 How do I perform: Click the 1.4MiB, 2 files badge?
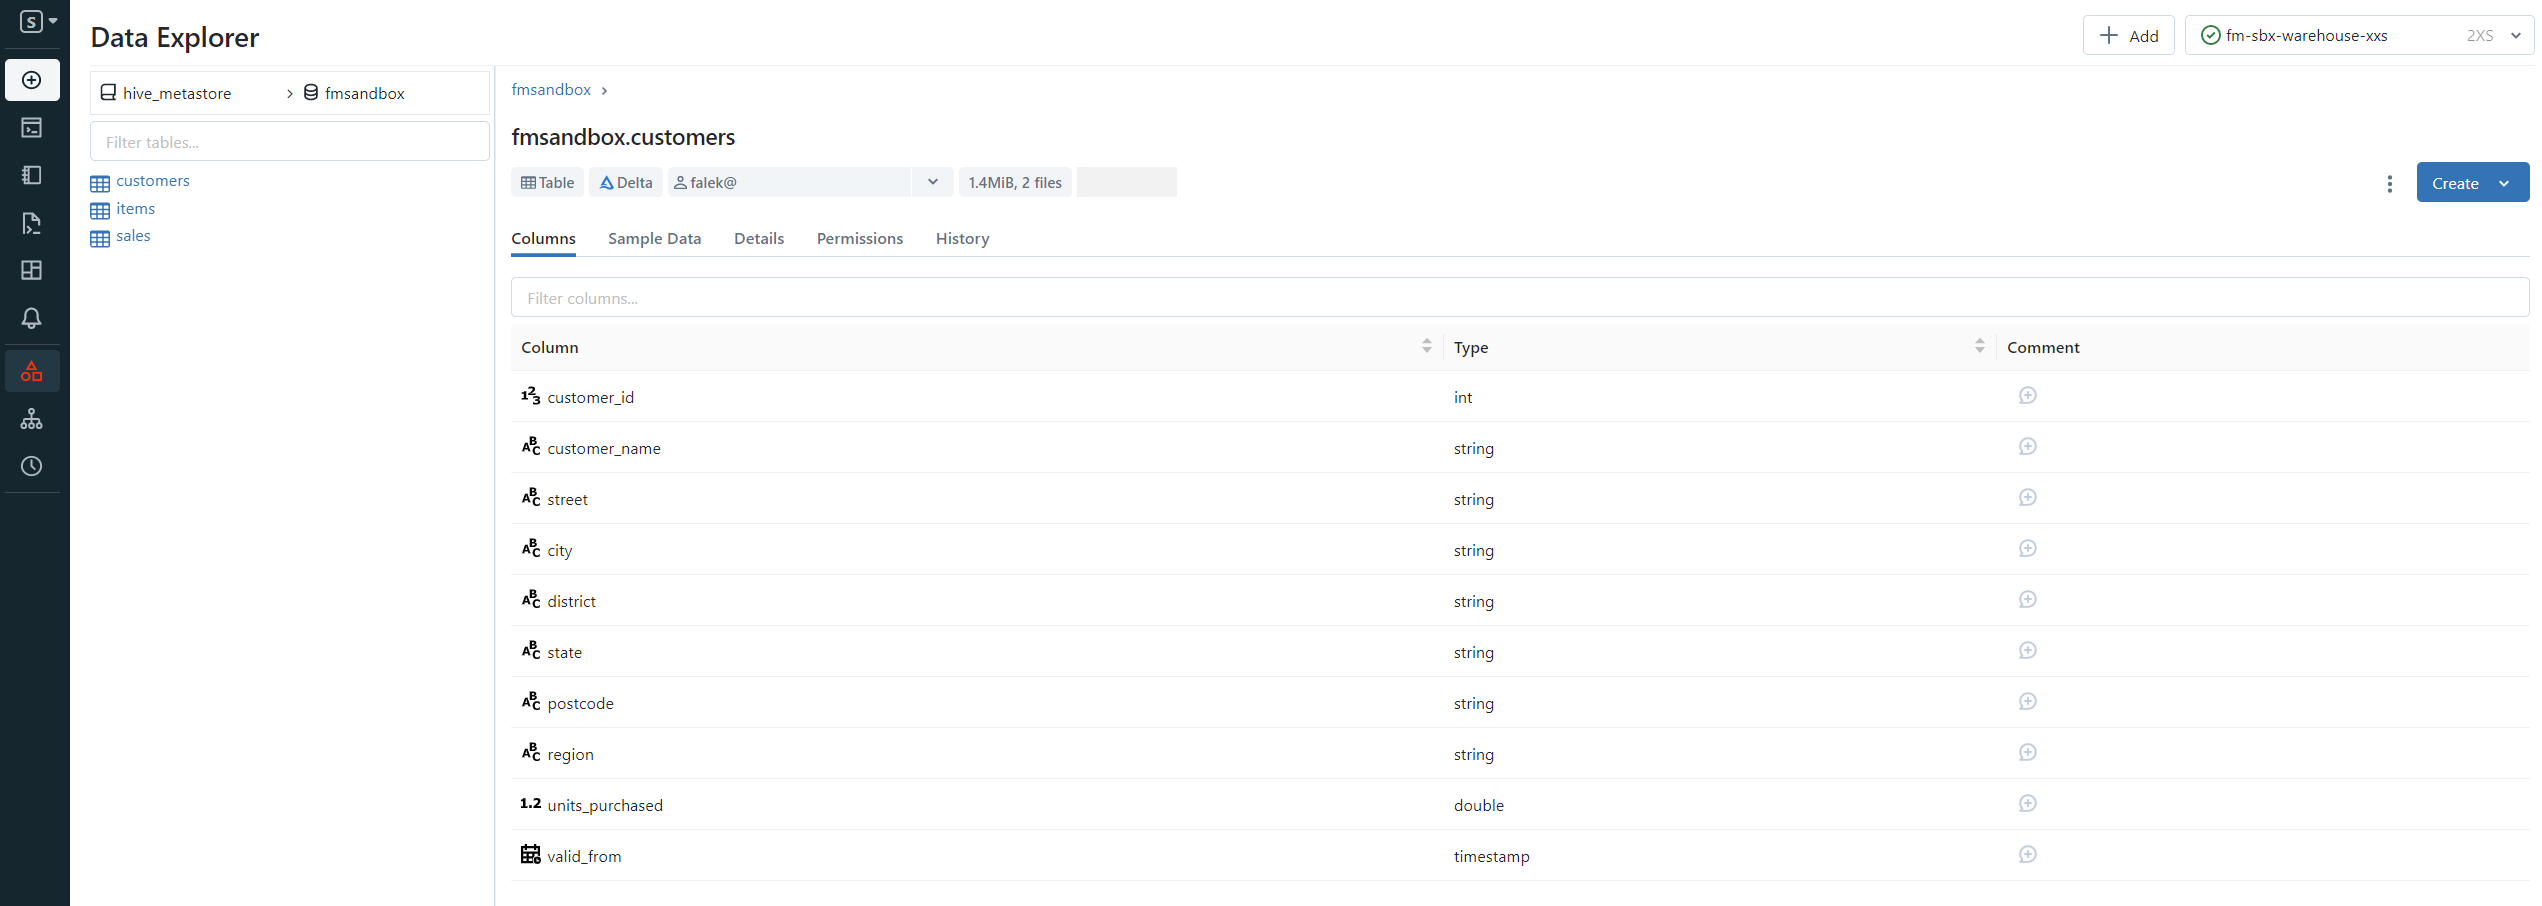1015,182
